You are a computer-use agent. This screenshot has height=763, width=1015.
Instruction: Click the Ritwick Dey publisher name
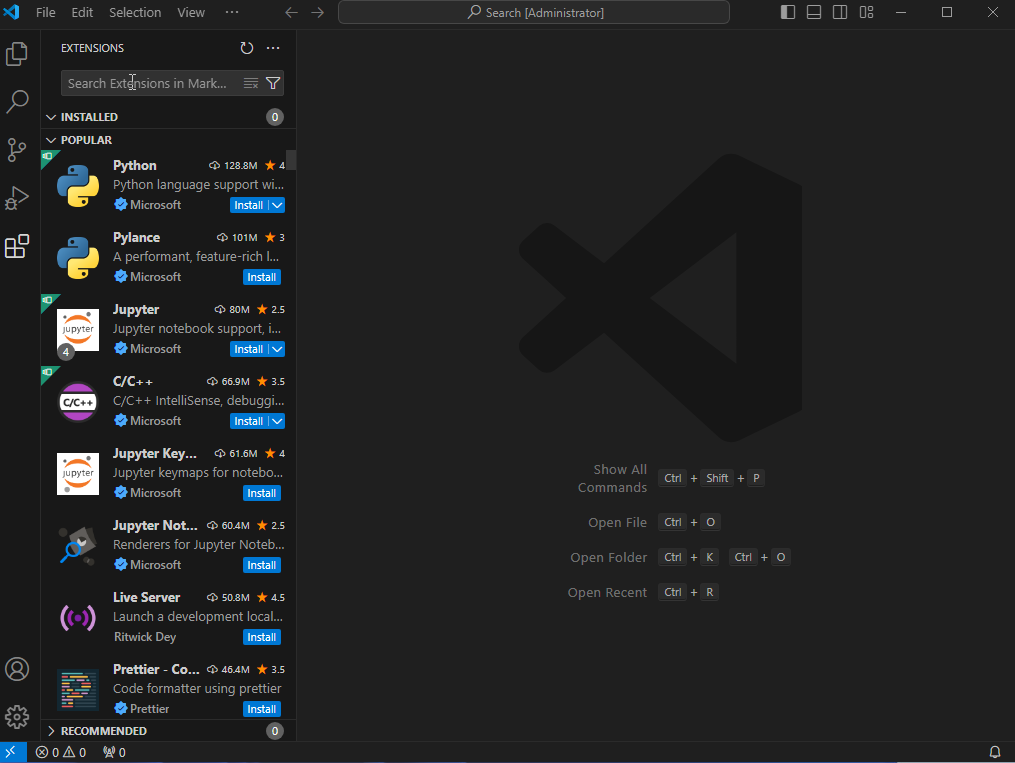pyautogui.click(x=145, y=637)
